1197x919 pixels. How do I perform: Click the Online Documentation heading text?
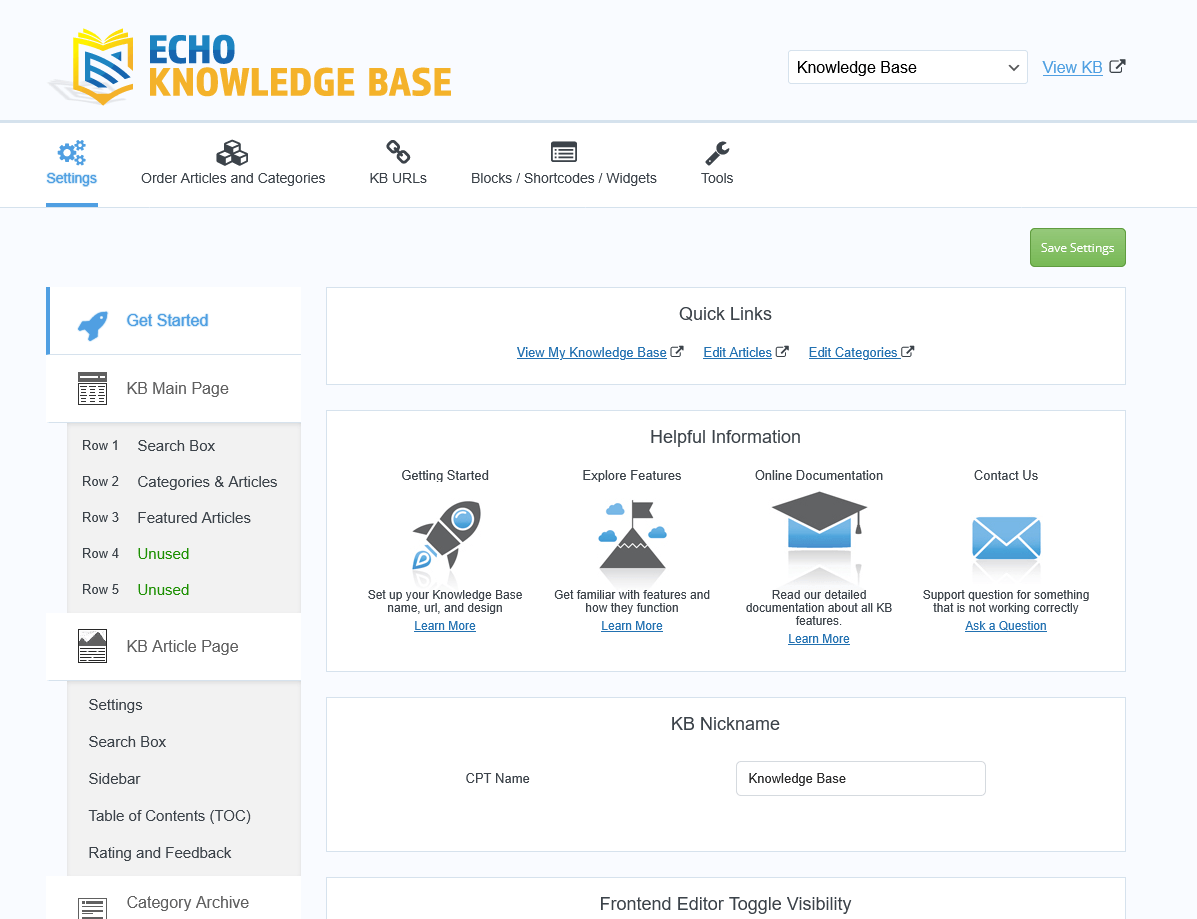coord(819,476)
